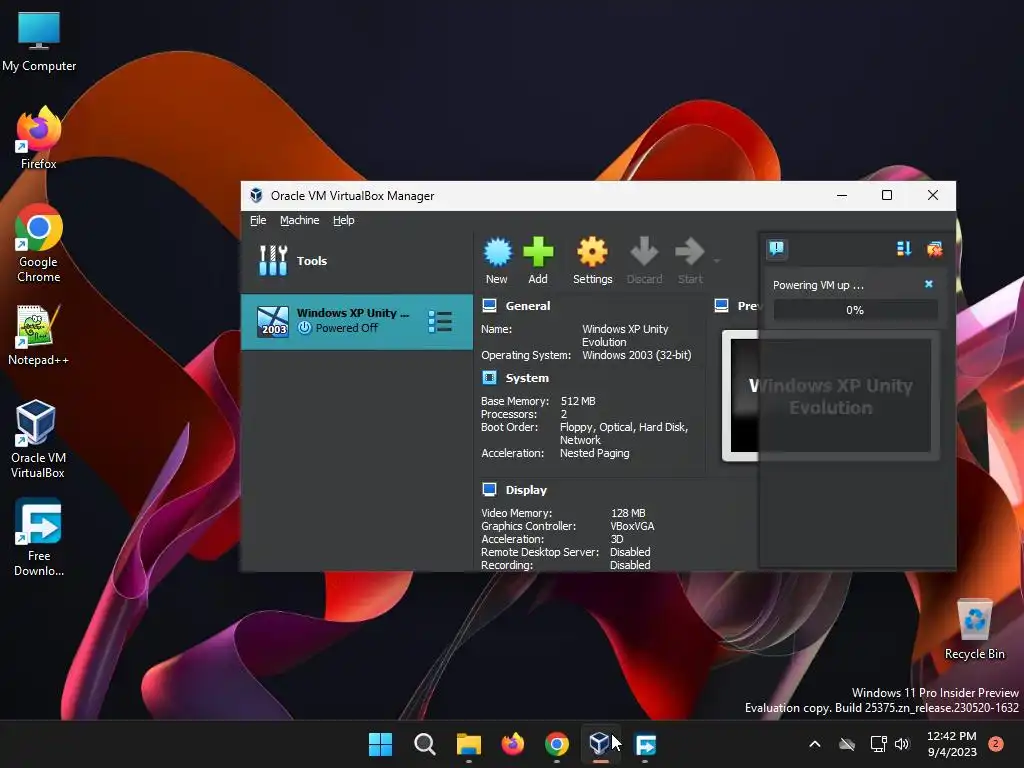Open the Settings gear in the VirtualBox toolbar

point(592,252)
